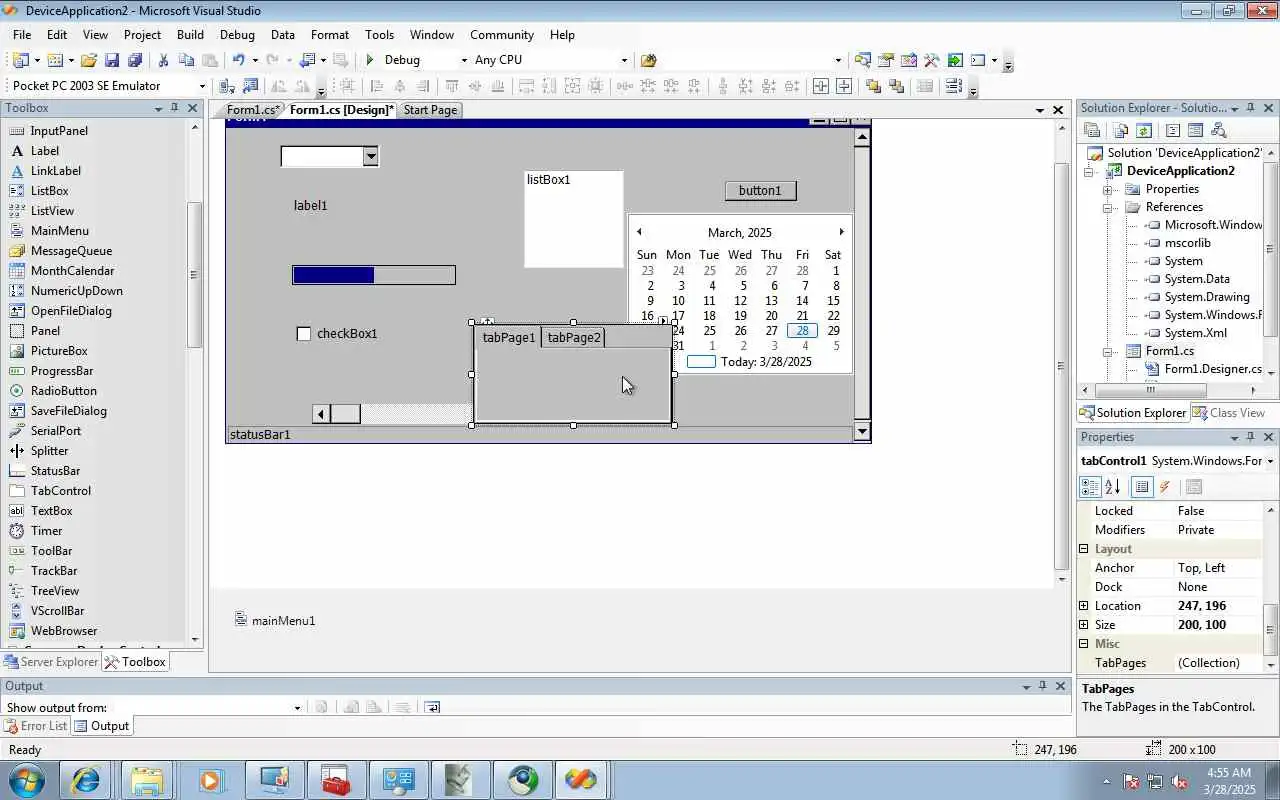Image resolution: width=1280 pixels, height=800 pixels.
Task: Open Solution Explorer from toolbar icon
Action: (x=862, y=60)
